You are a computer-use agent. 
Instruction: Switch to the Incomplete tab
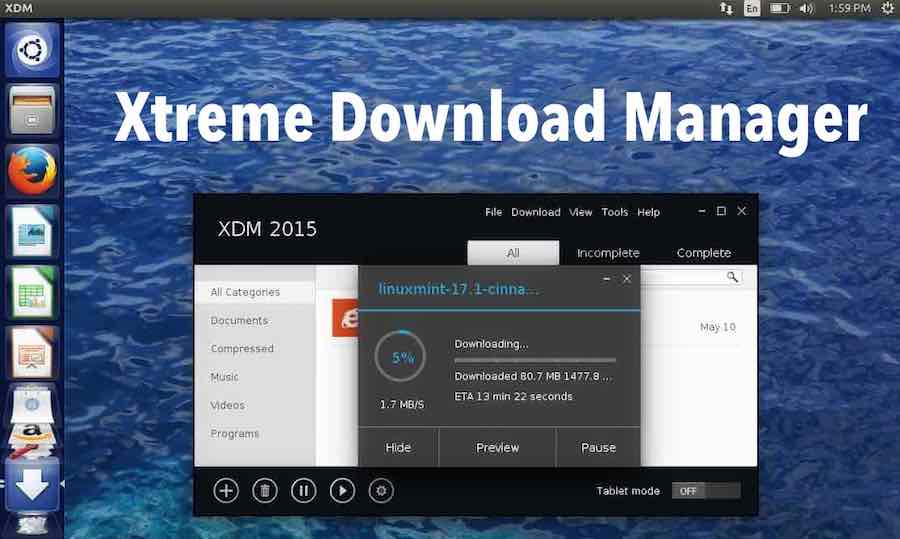tap(608, 253)
